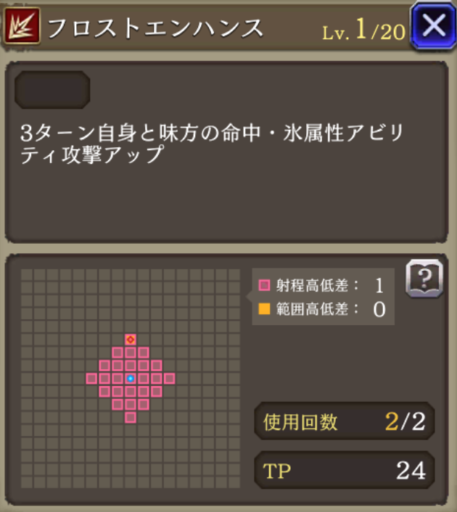Open the help book question-mark icon
Viewport: 457px width, 512px height.
pos(424,278)
